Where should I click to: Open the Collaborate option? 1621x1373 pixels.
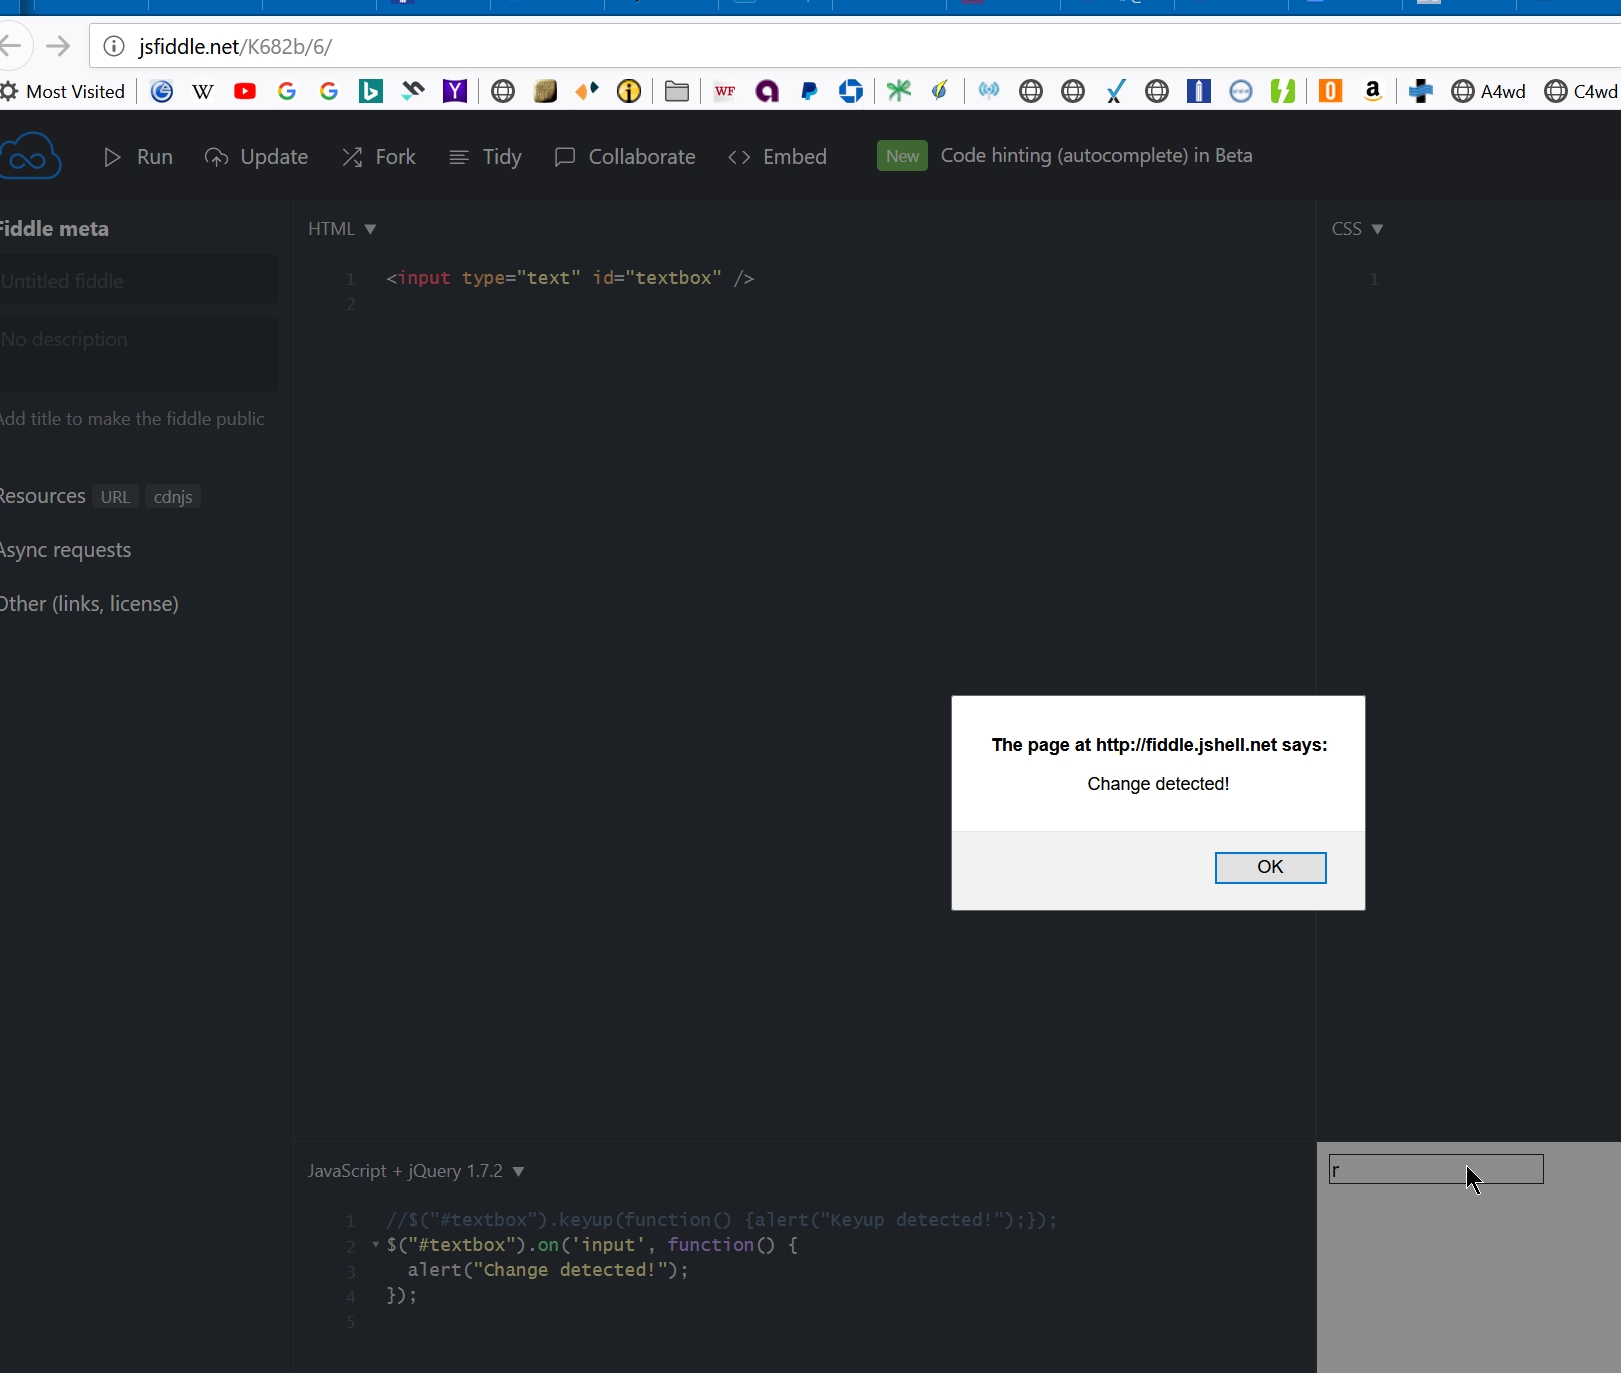[x=625, y=157]
